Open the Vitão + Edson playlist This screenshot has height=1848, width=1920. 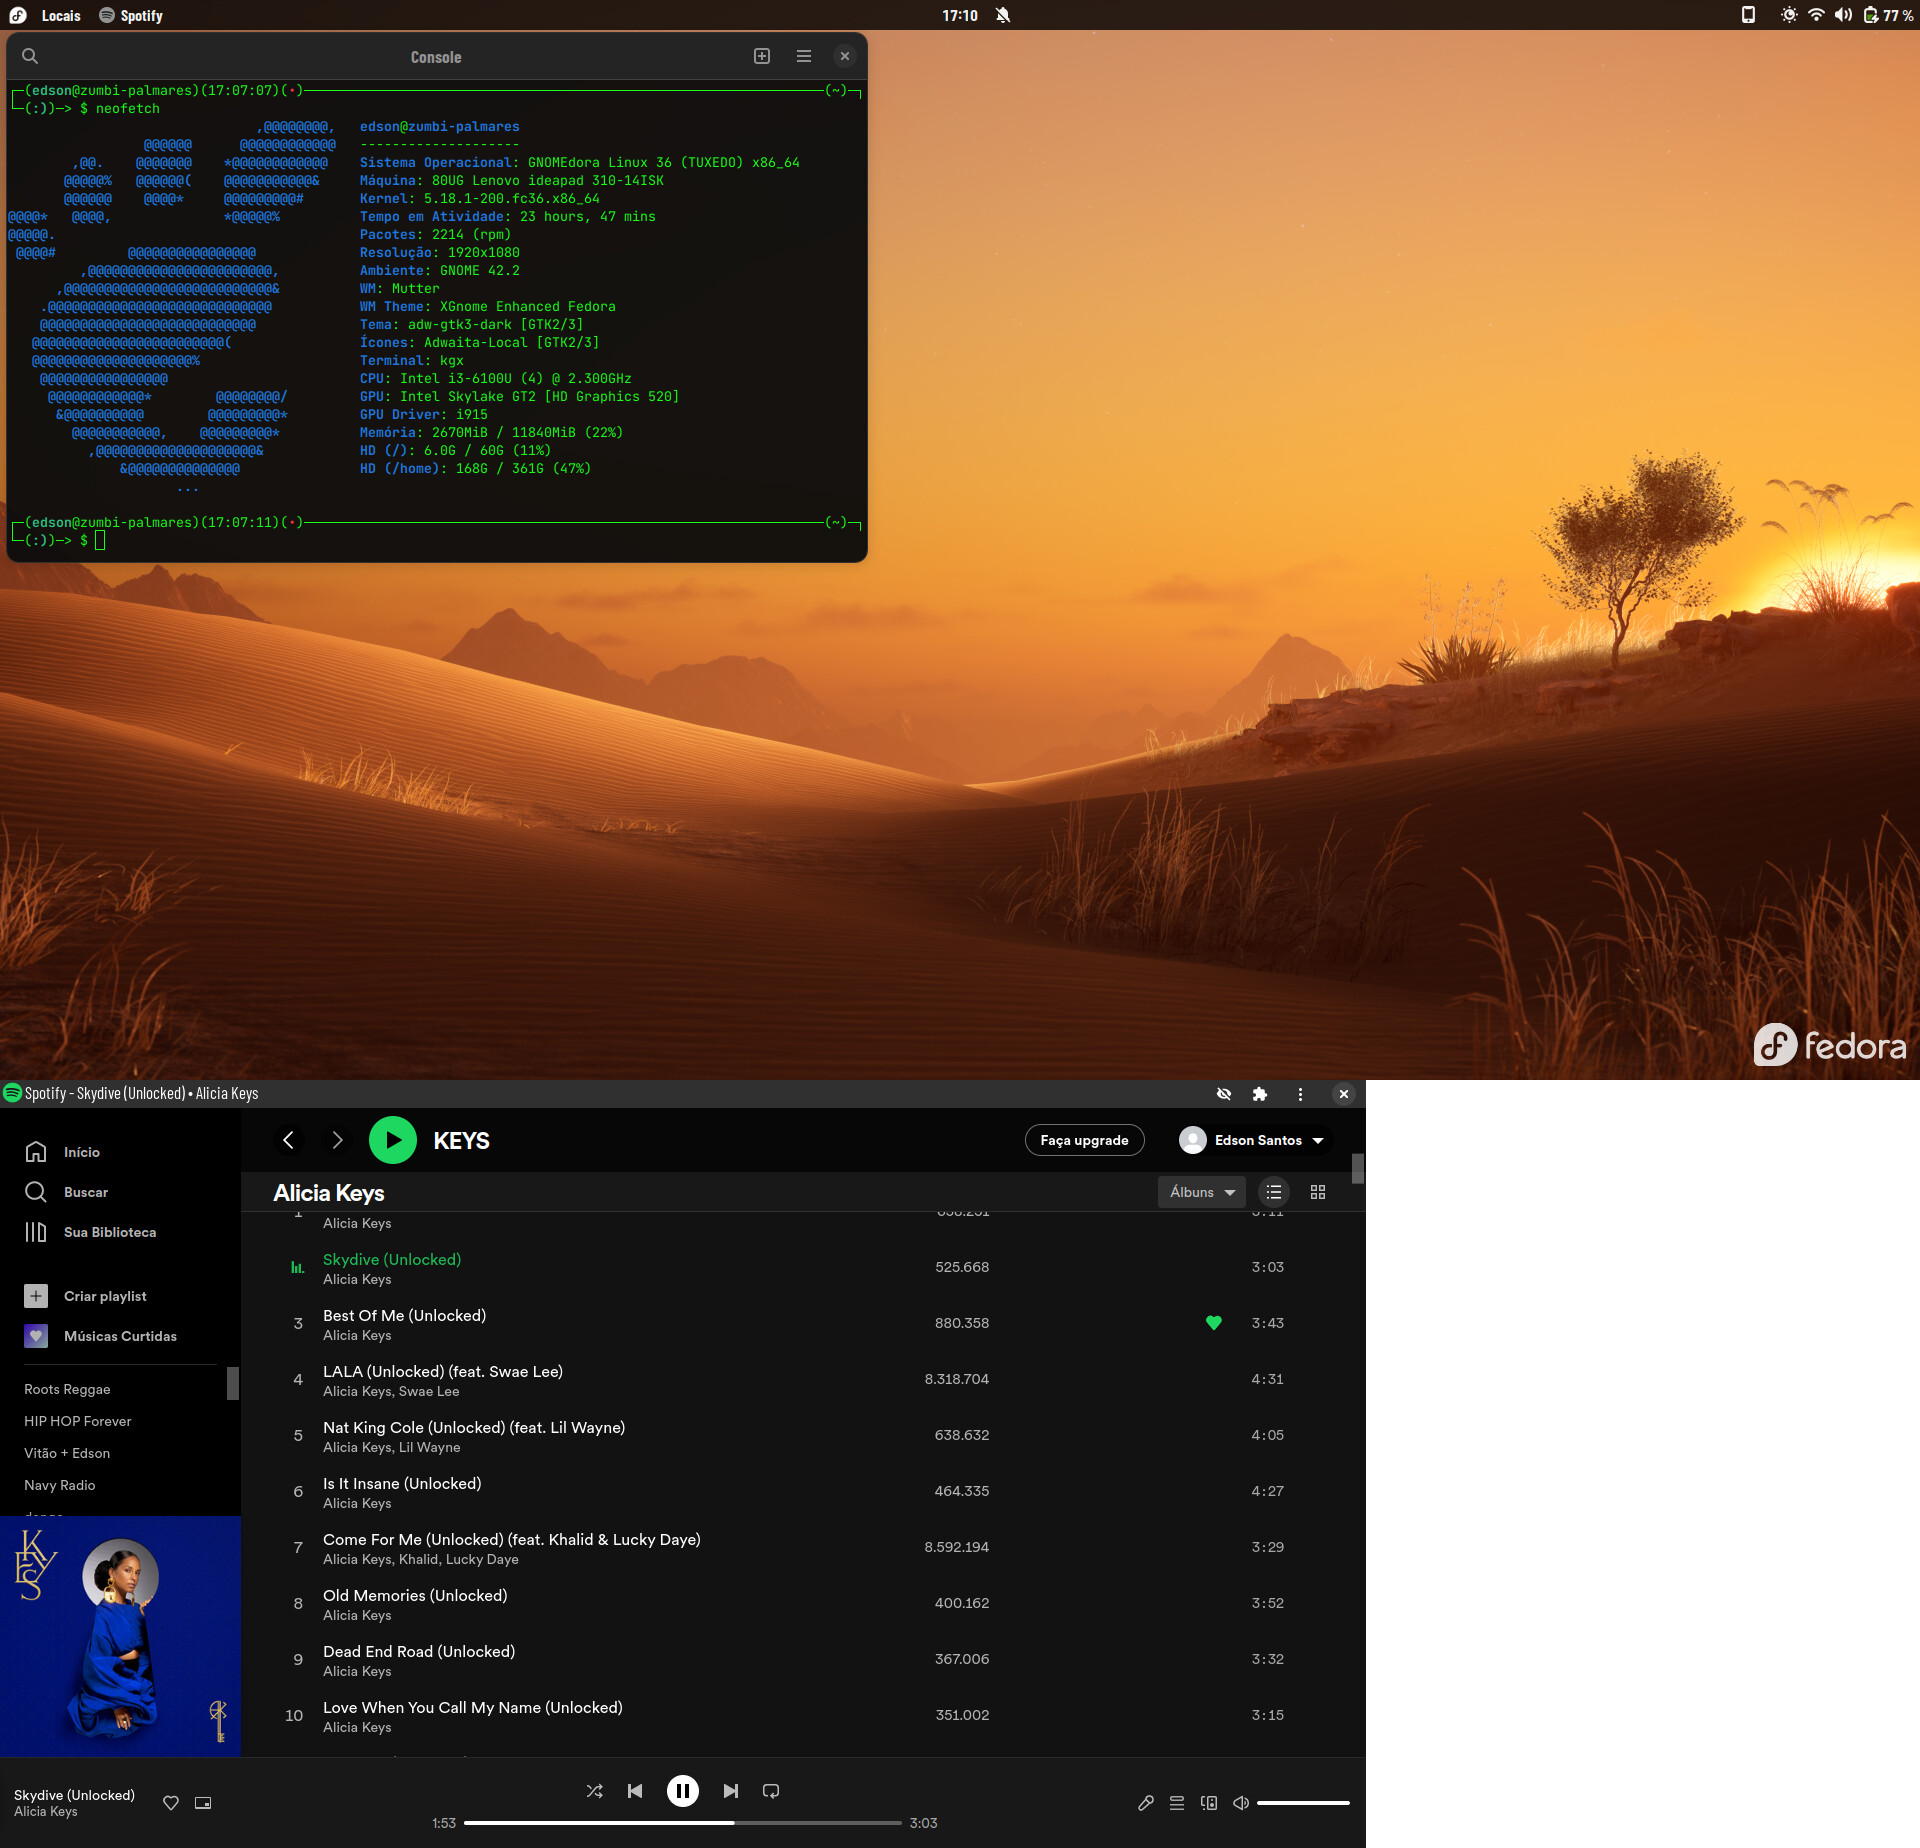tap(67, 1453)
